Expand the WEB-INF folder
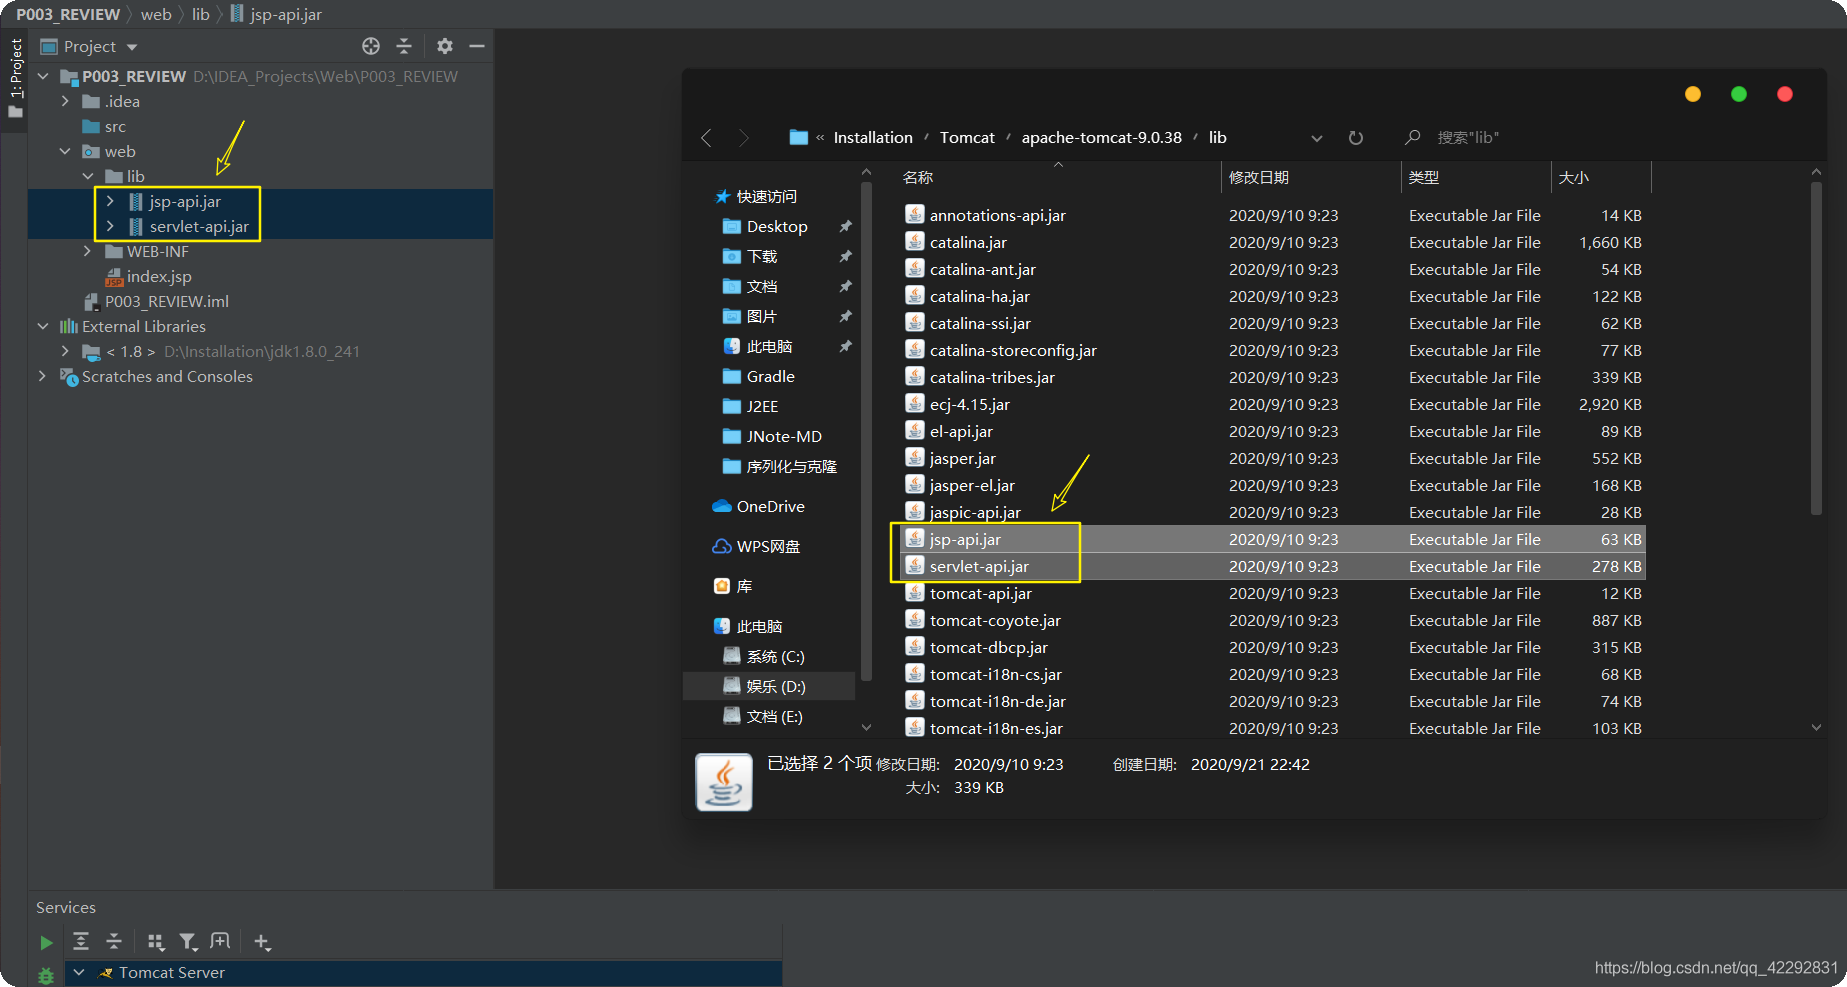1847x987 pixels. pyautogui.click(x=88, y=251)
